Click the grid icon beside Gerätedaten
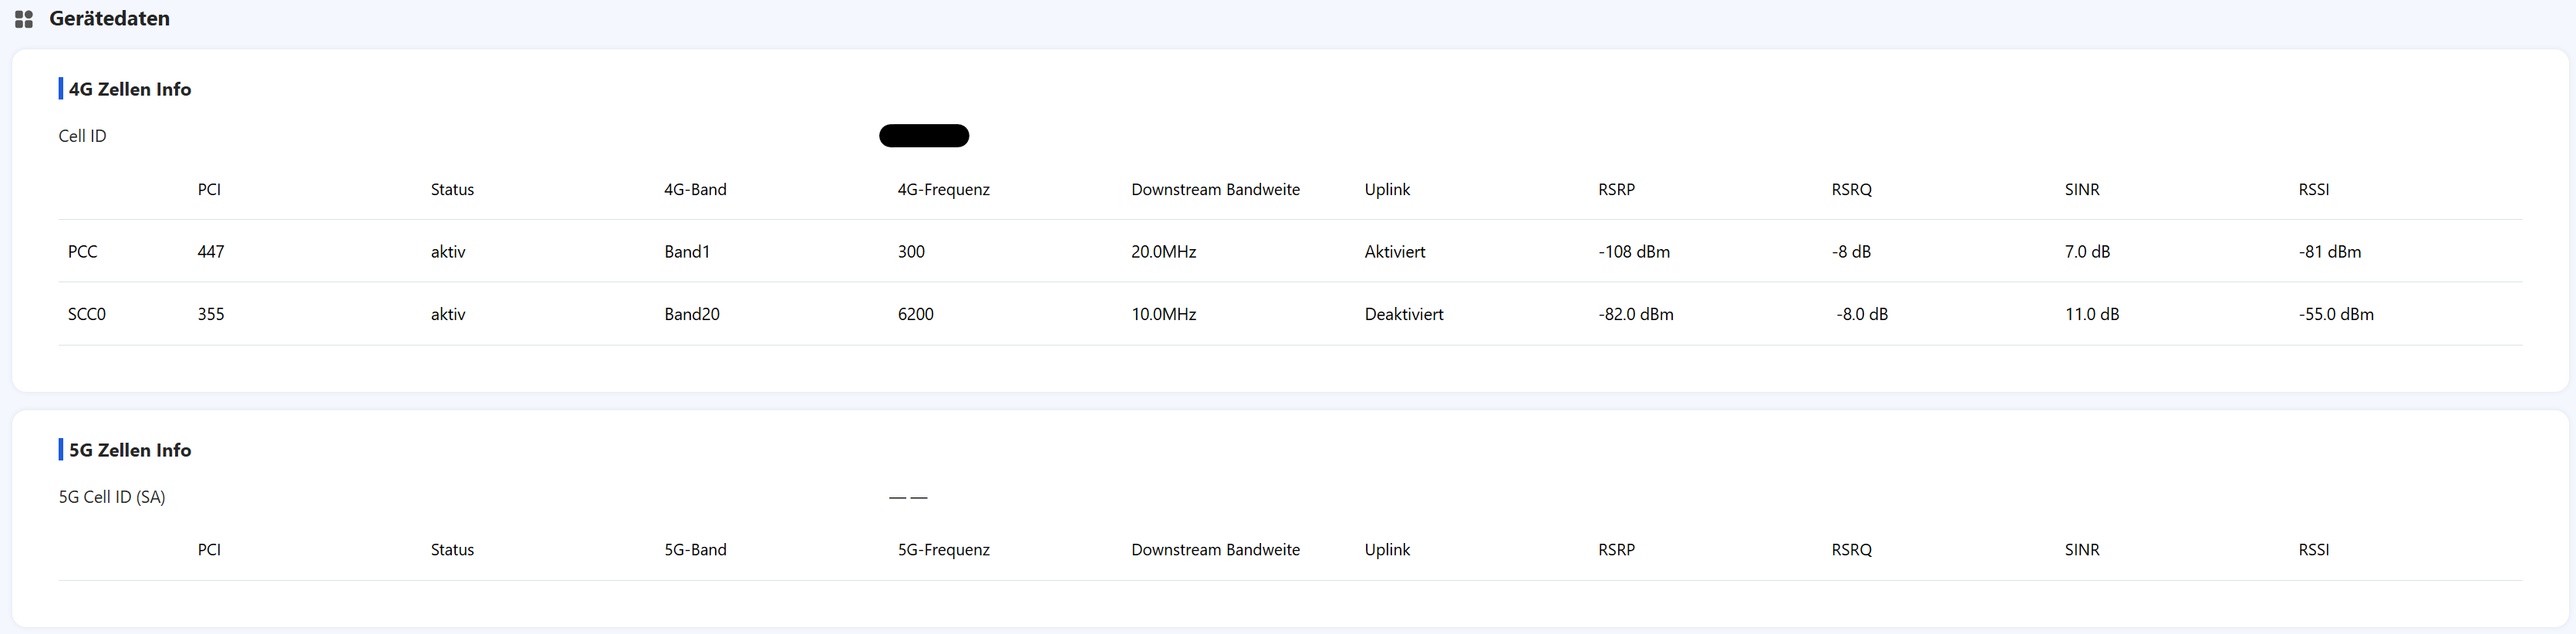The height and width of the screenshot is (634, 2576). [x=24, y=19]
